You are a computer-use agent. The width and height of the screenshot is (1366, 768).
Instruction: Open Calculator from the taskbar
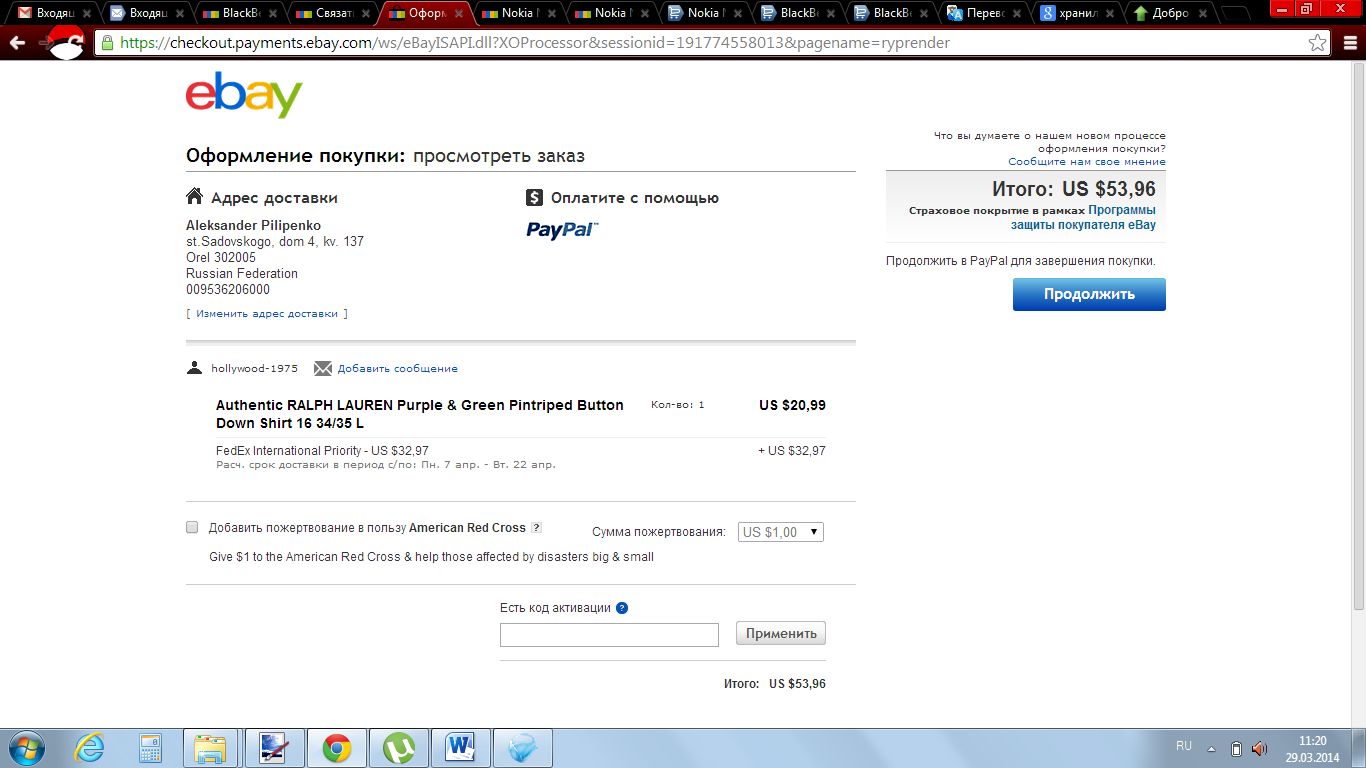(x=151, y=748)
